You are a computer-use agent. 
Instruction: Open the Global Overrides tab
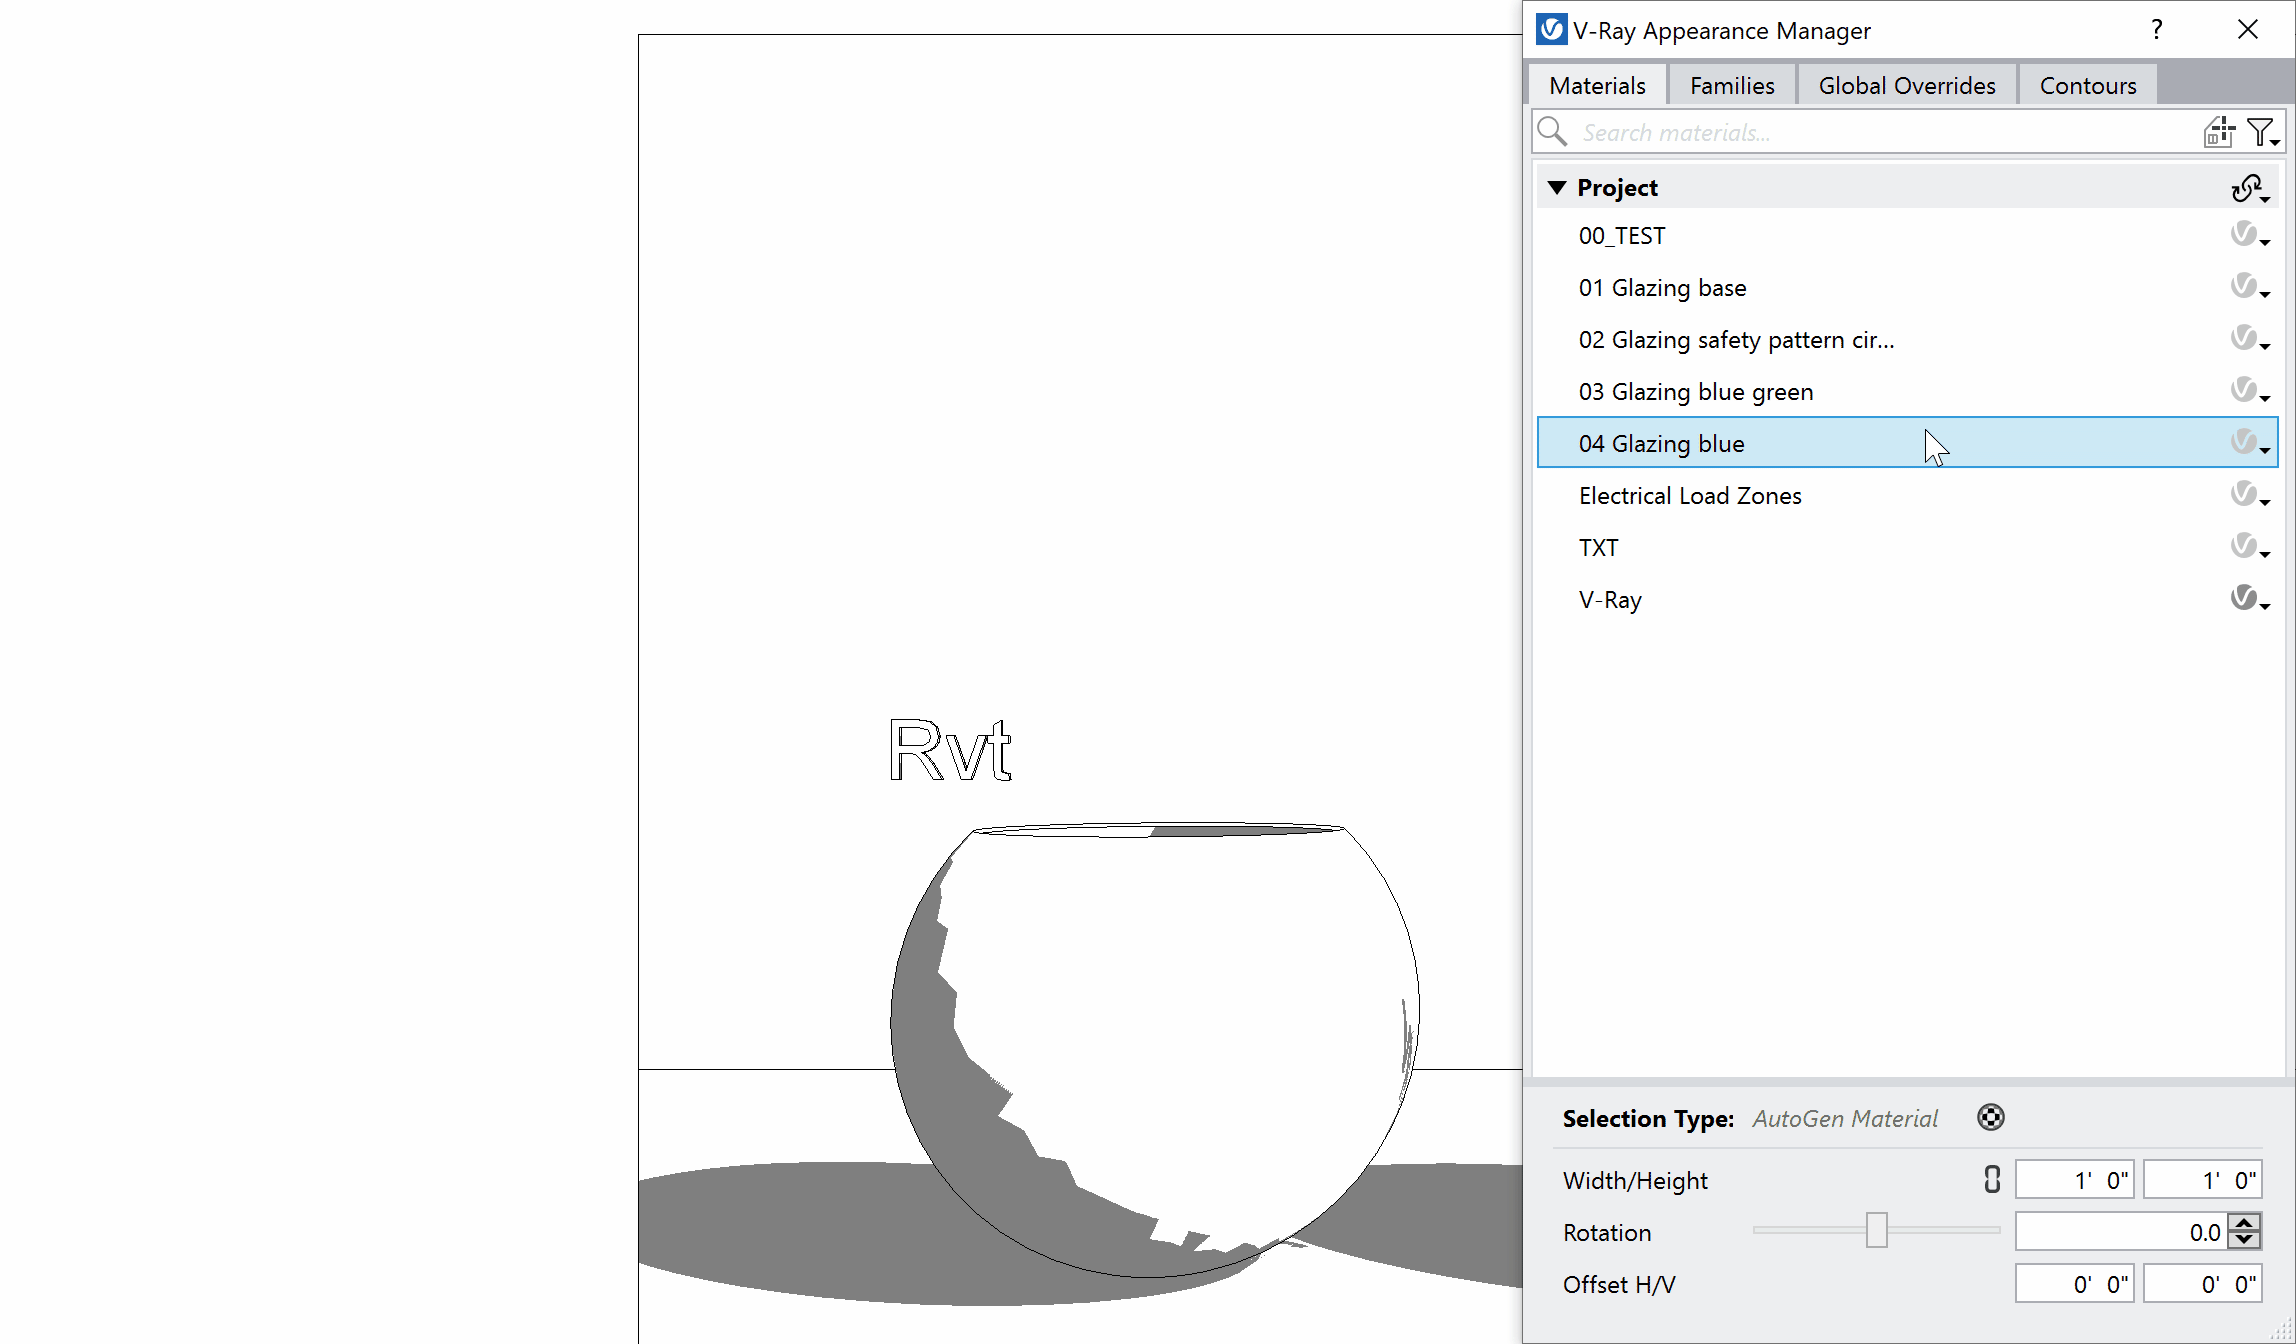(x=1906, y=85)
